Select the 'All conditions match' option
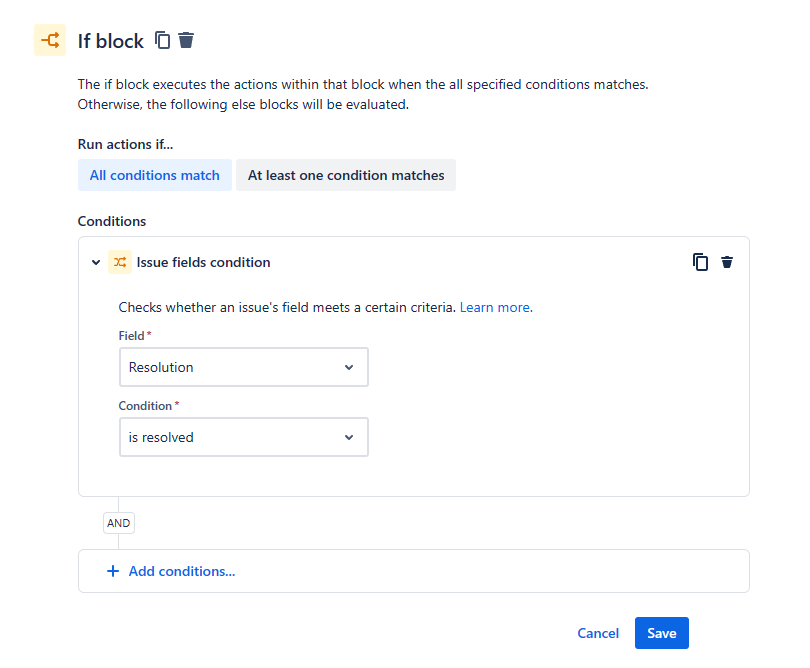The width and height of the screenshot is (810, 668). click(x=155, y=175)
